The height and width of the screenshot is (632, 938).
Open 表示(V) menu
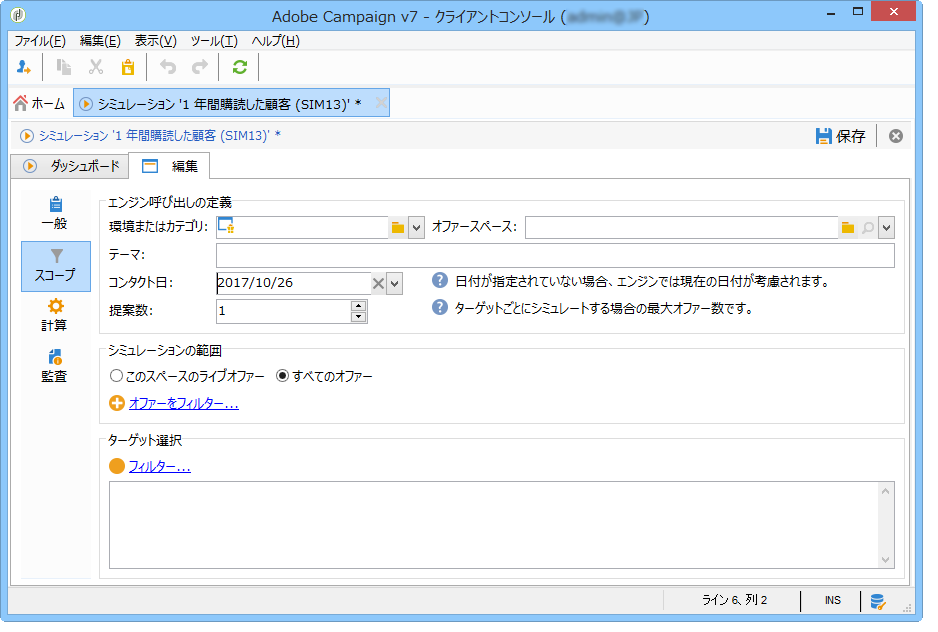[155, 41]
